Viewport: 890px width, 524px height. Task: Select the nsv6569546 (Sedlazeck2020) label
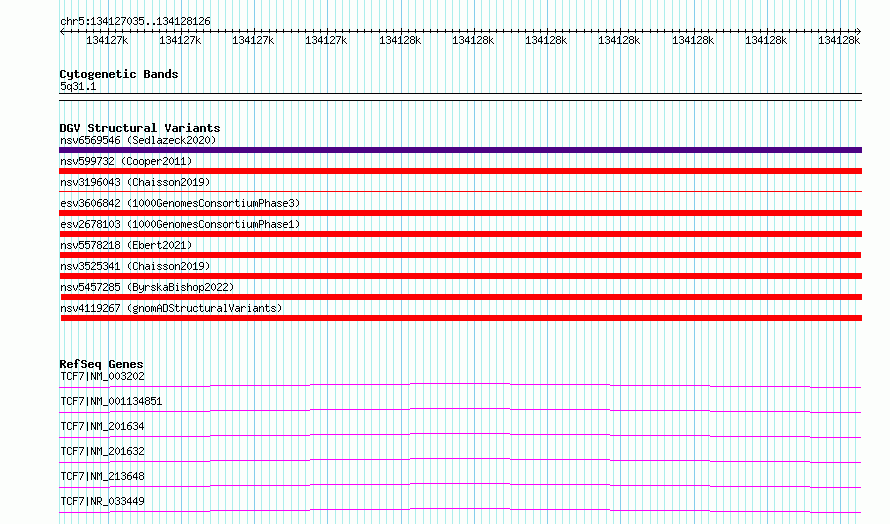click(x=138, y=140)
